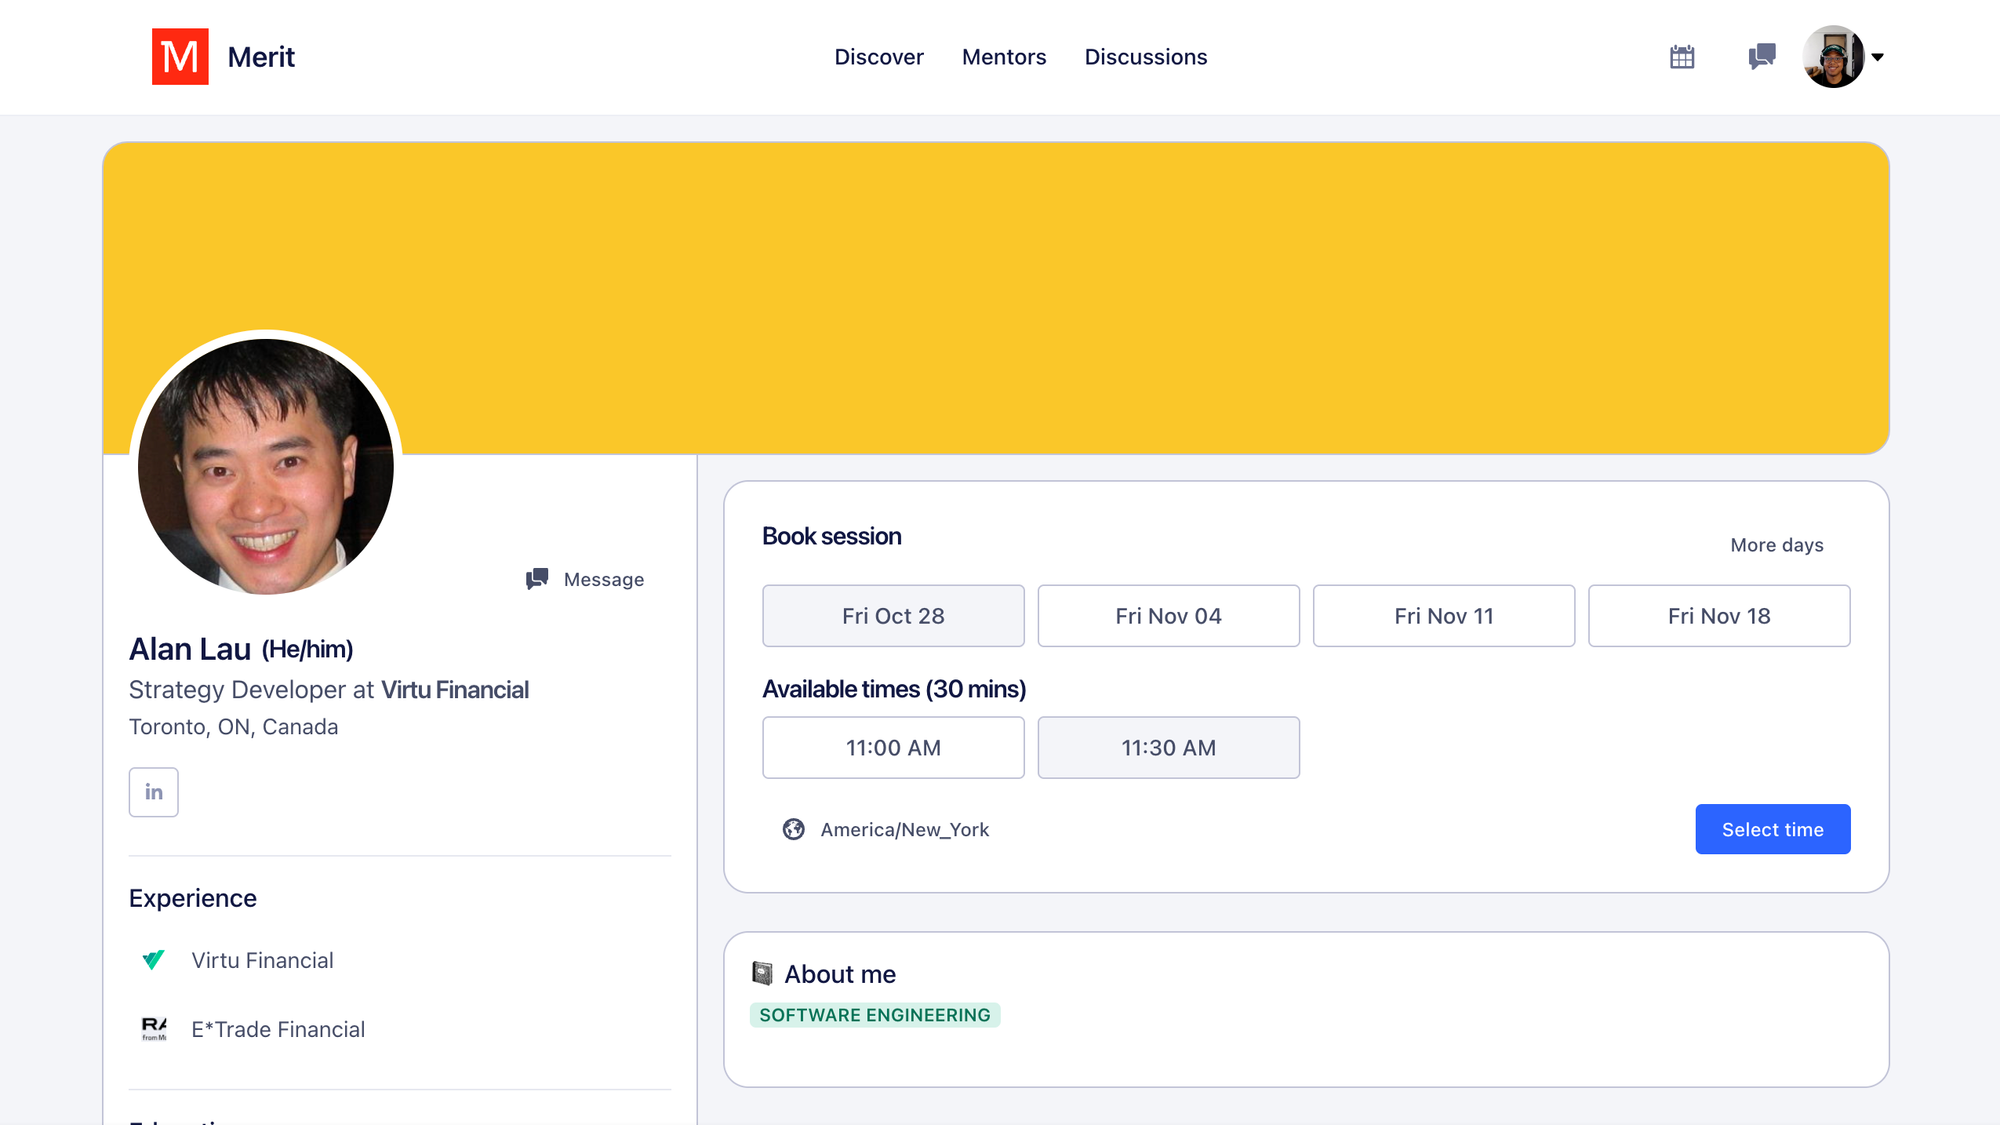Screen dimensions: 2000x1125
Task: Open the calendar icon in the navigation bar
Action: click(1682, 57)
